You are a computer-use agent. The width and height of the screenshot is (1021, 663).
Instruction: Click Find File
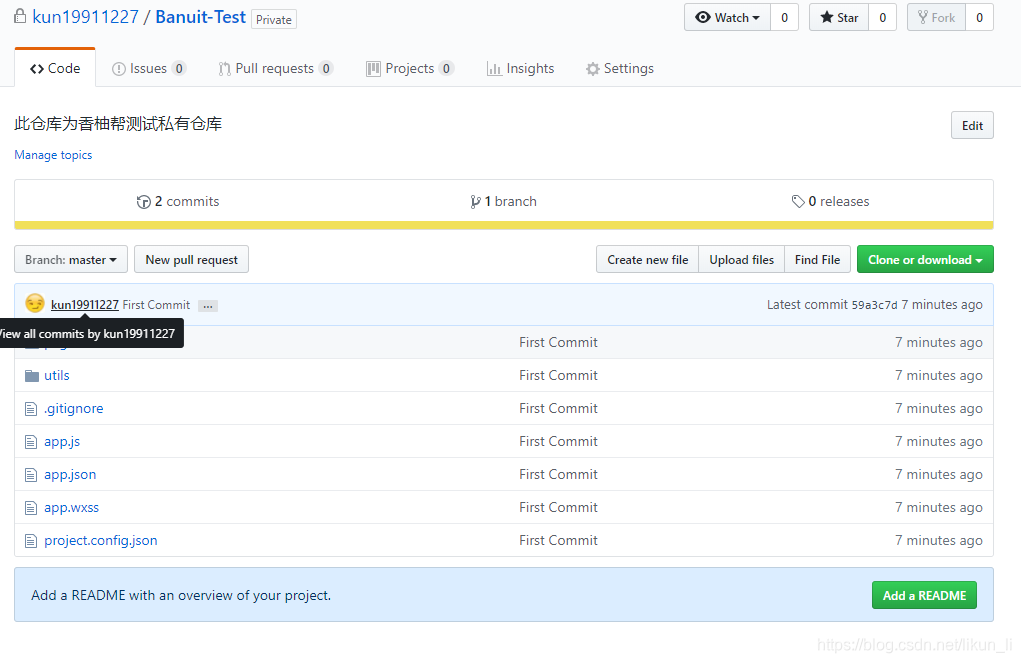click(817, 259)
